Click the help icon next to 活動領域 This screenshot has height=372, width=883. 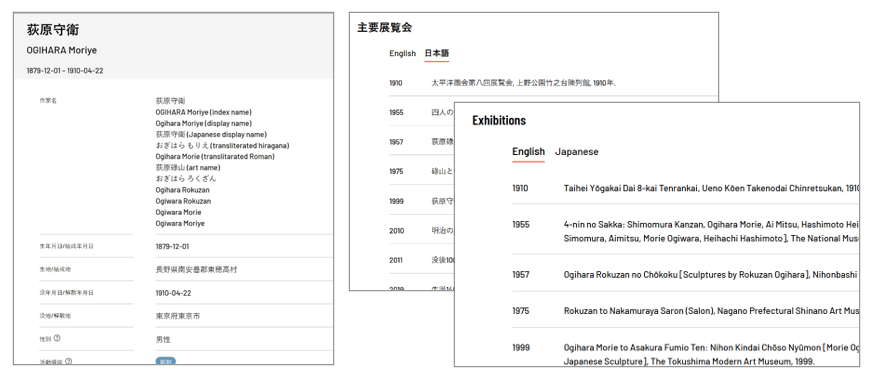pyautogui.click(x=68, y=361)
